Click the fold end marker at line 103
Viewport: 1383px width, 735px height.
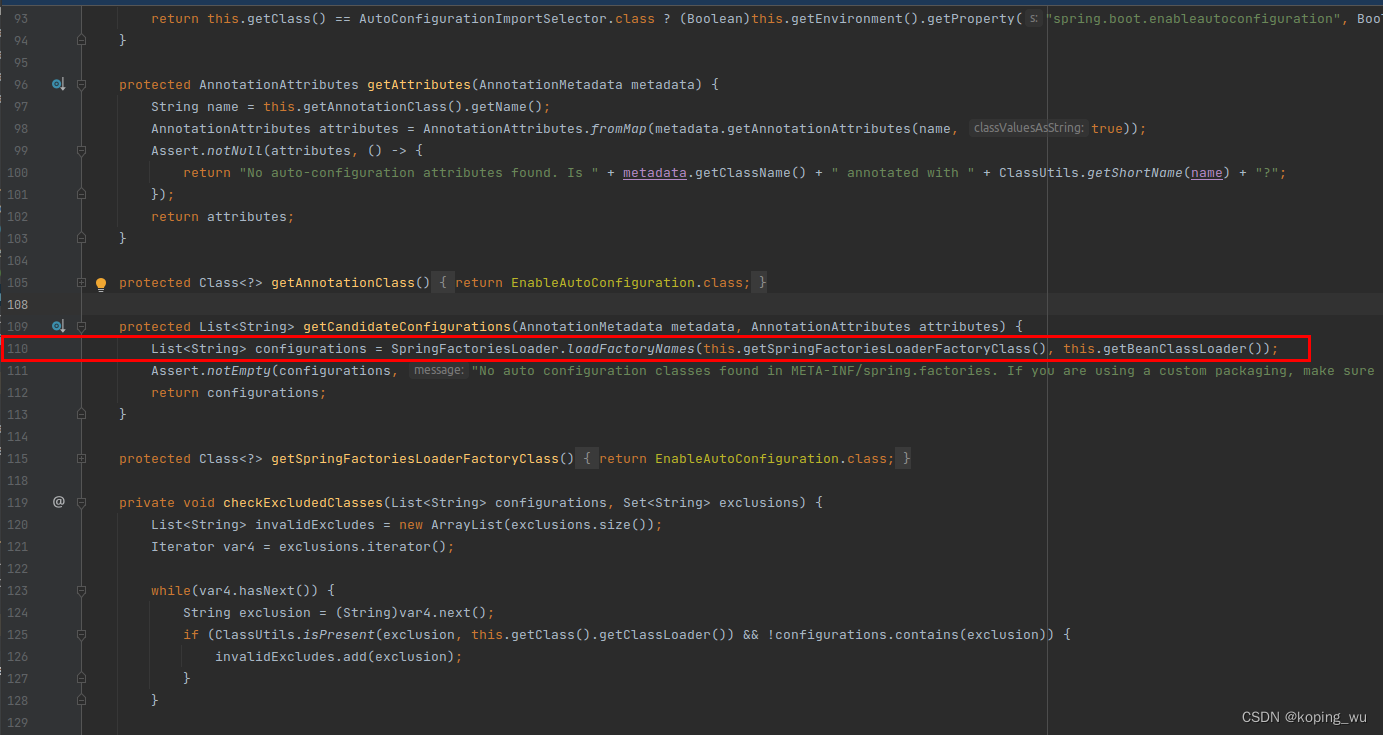82,239
